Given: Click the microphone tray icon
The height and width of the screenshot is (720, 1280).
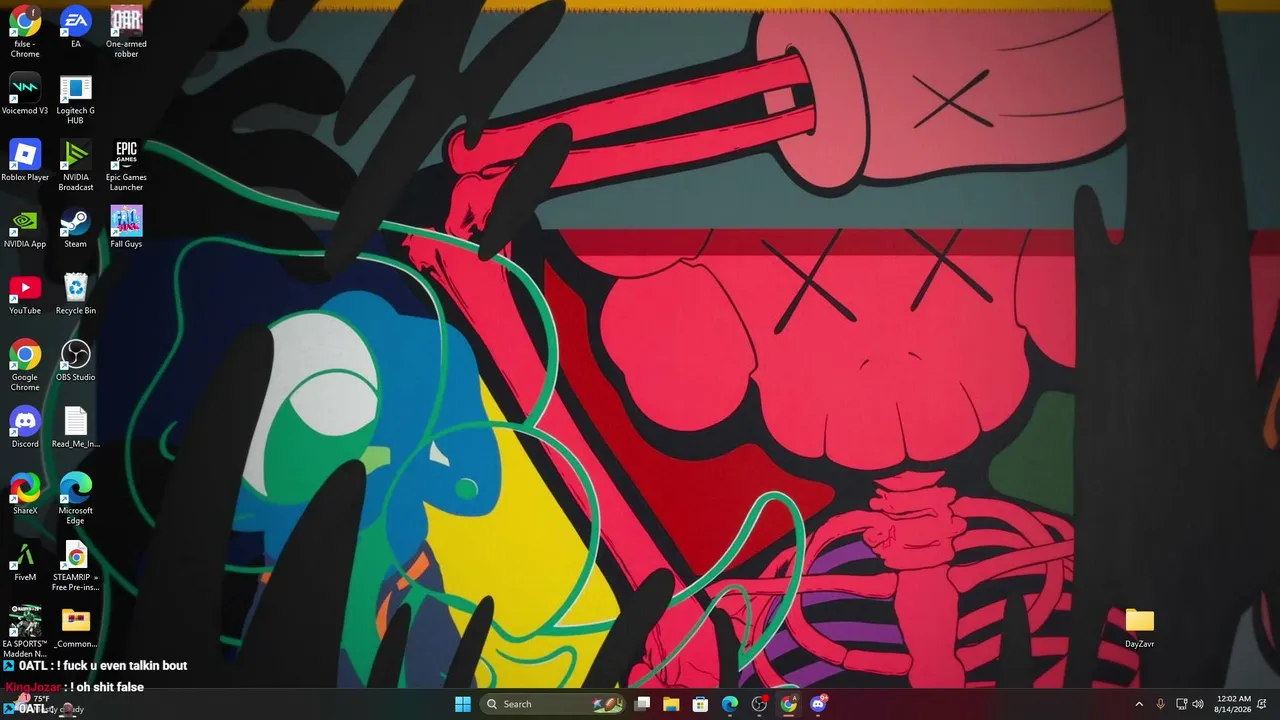Looking at the screenshot, I should click(1160, 704).
